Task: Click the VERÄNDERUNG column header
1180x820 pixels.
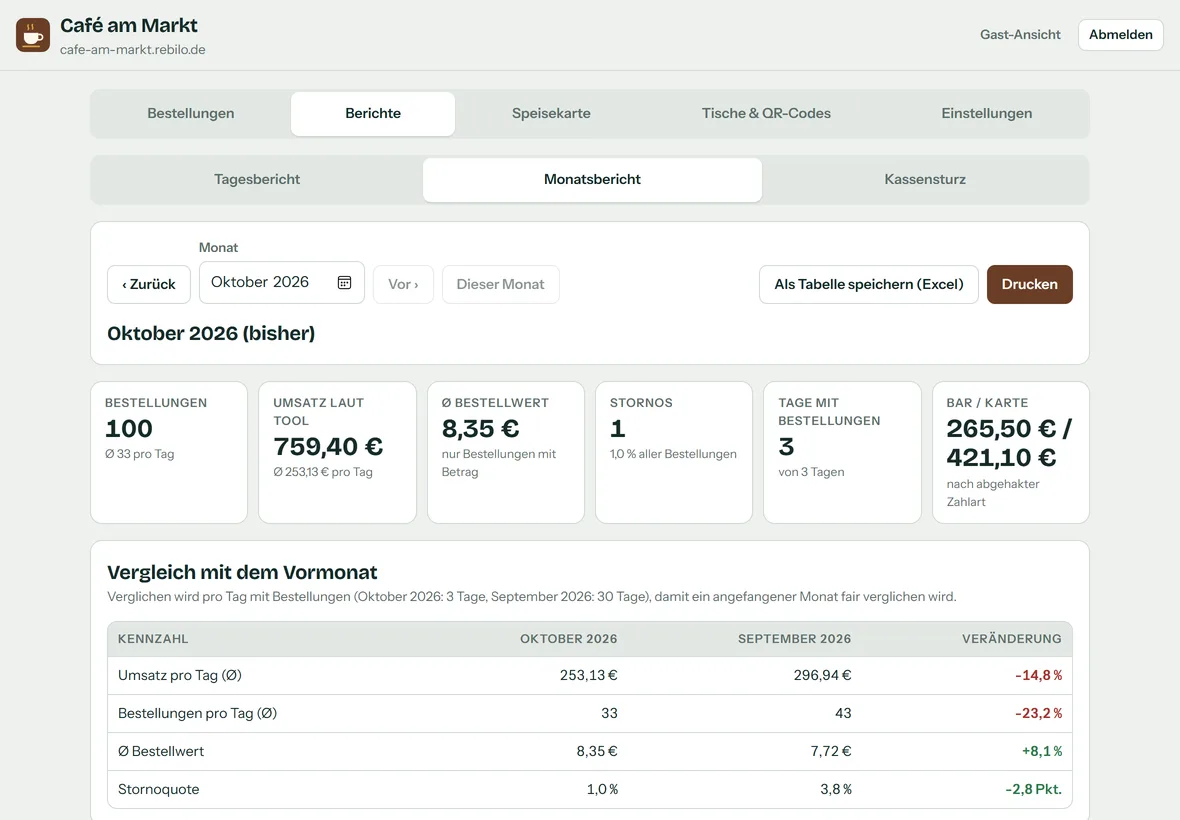Action: 1011,639
